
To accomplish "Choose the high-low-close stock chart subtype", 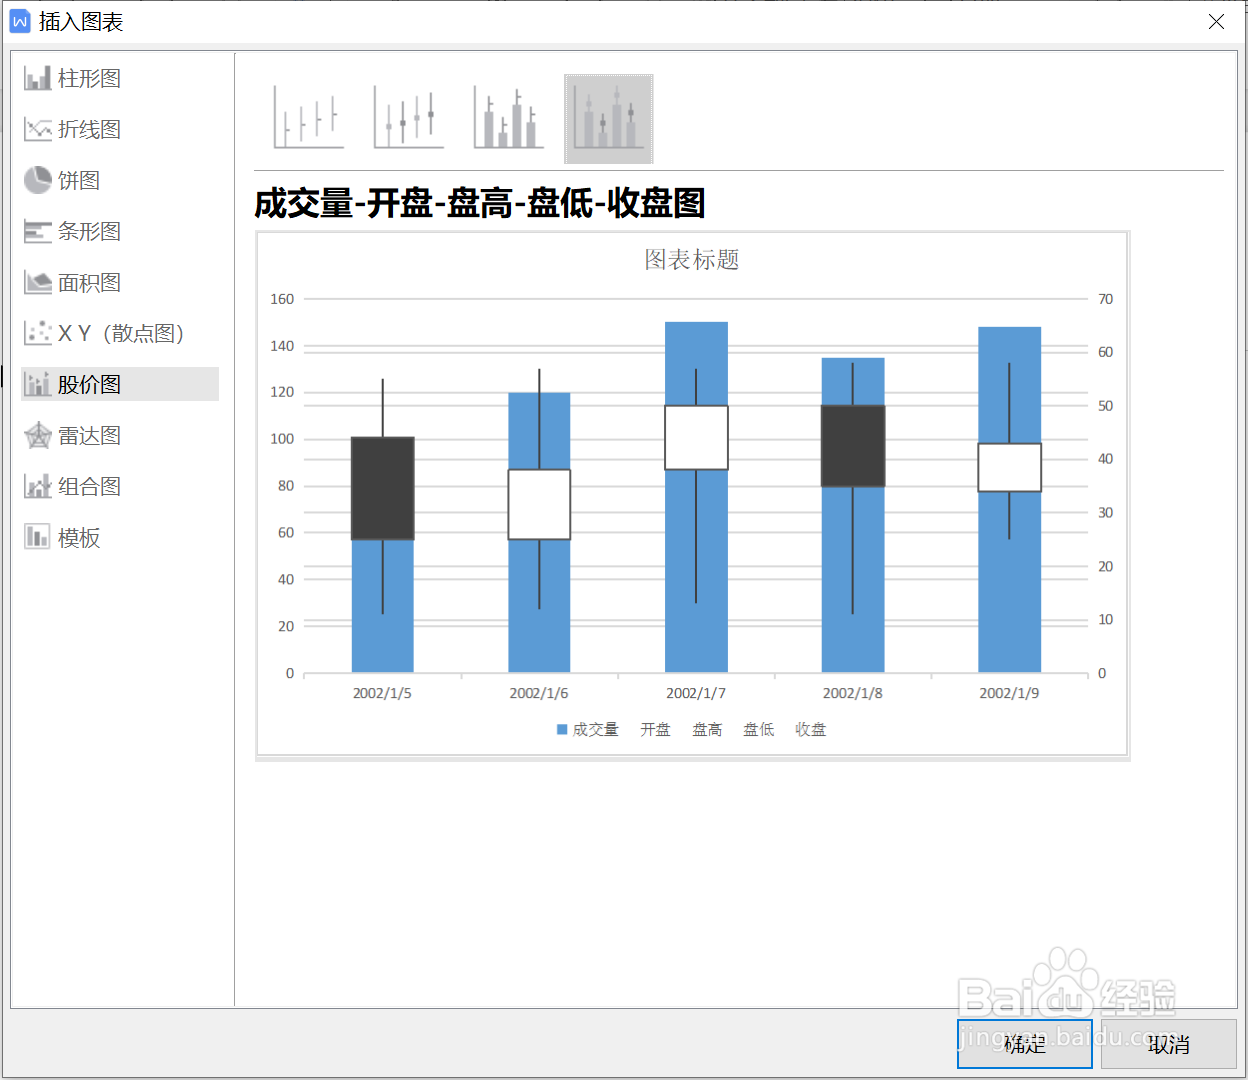I will [x=309, y=118].
